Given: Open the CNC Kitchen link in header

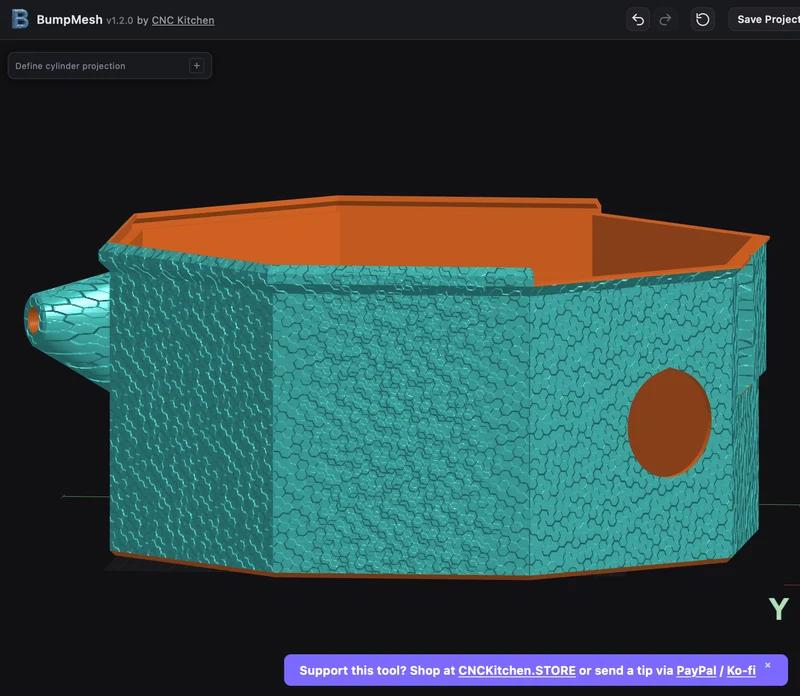Looking at the screenshot, I should pos(183,20).
